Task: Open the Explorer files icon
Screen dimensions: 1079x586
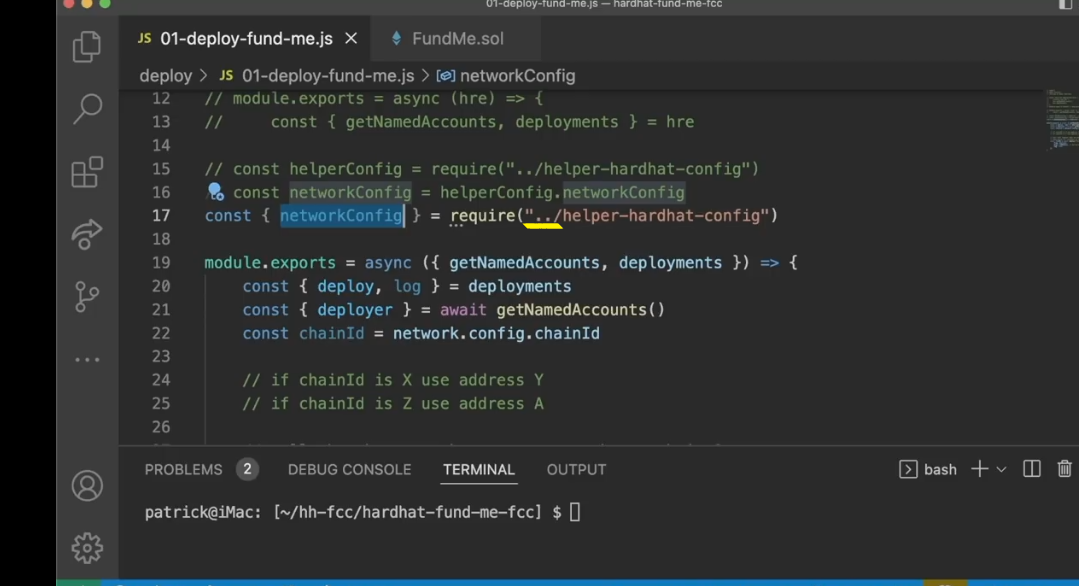Action: point(87,47)
